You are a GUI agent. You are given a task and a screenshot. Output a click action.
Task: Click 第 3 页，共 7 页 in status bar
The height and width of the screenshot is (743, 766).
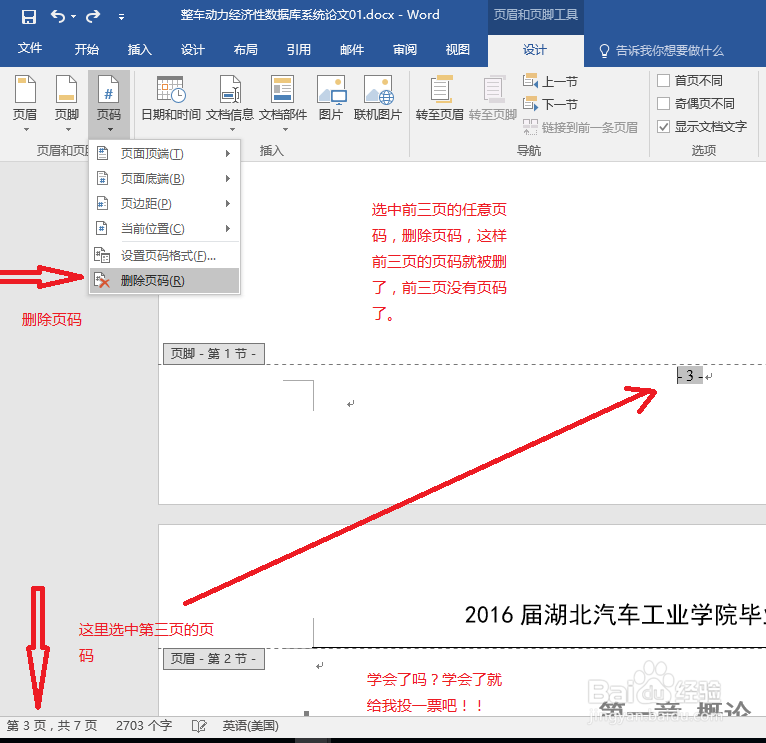pos(52,725)
